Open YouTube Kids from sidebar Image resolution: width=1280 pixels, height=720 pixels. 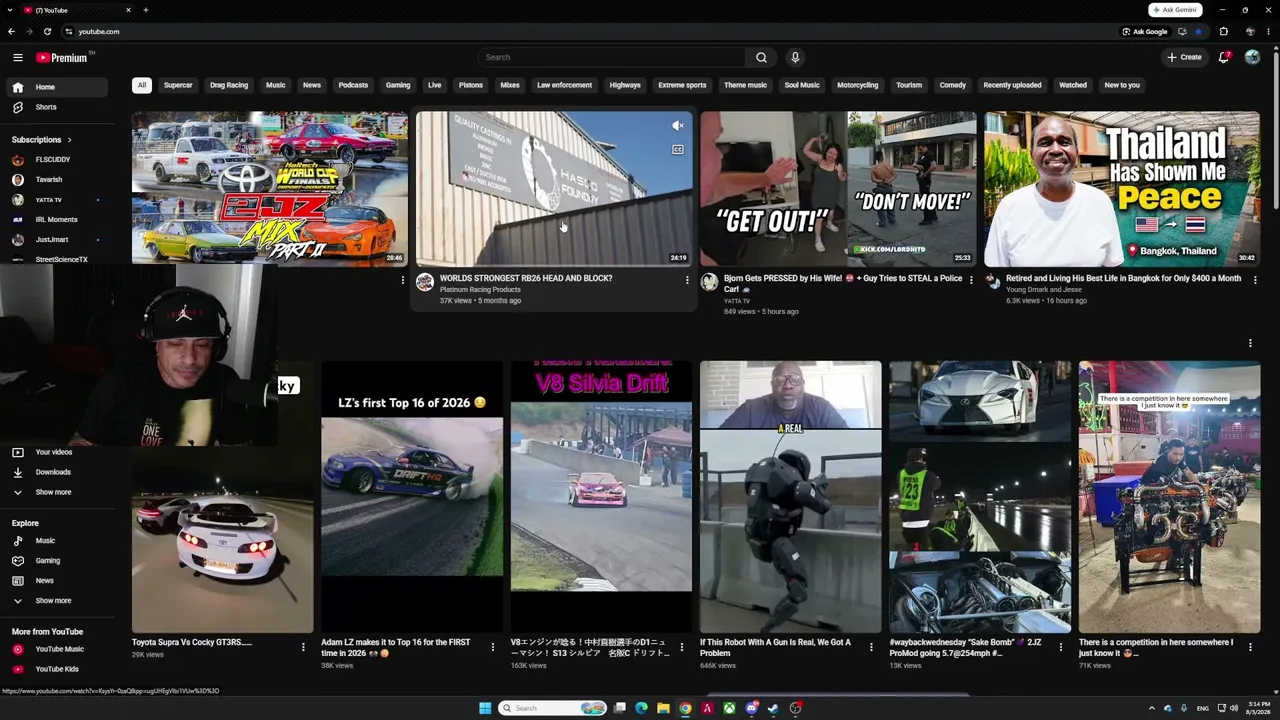click(x=57, y=669)
